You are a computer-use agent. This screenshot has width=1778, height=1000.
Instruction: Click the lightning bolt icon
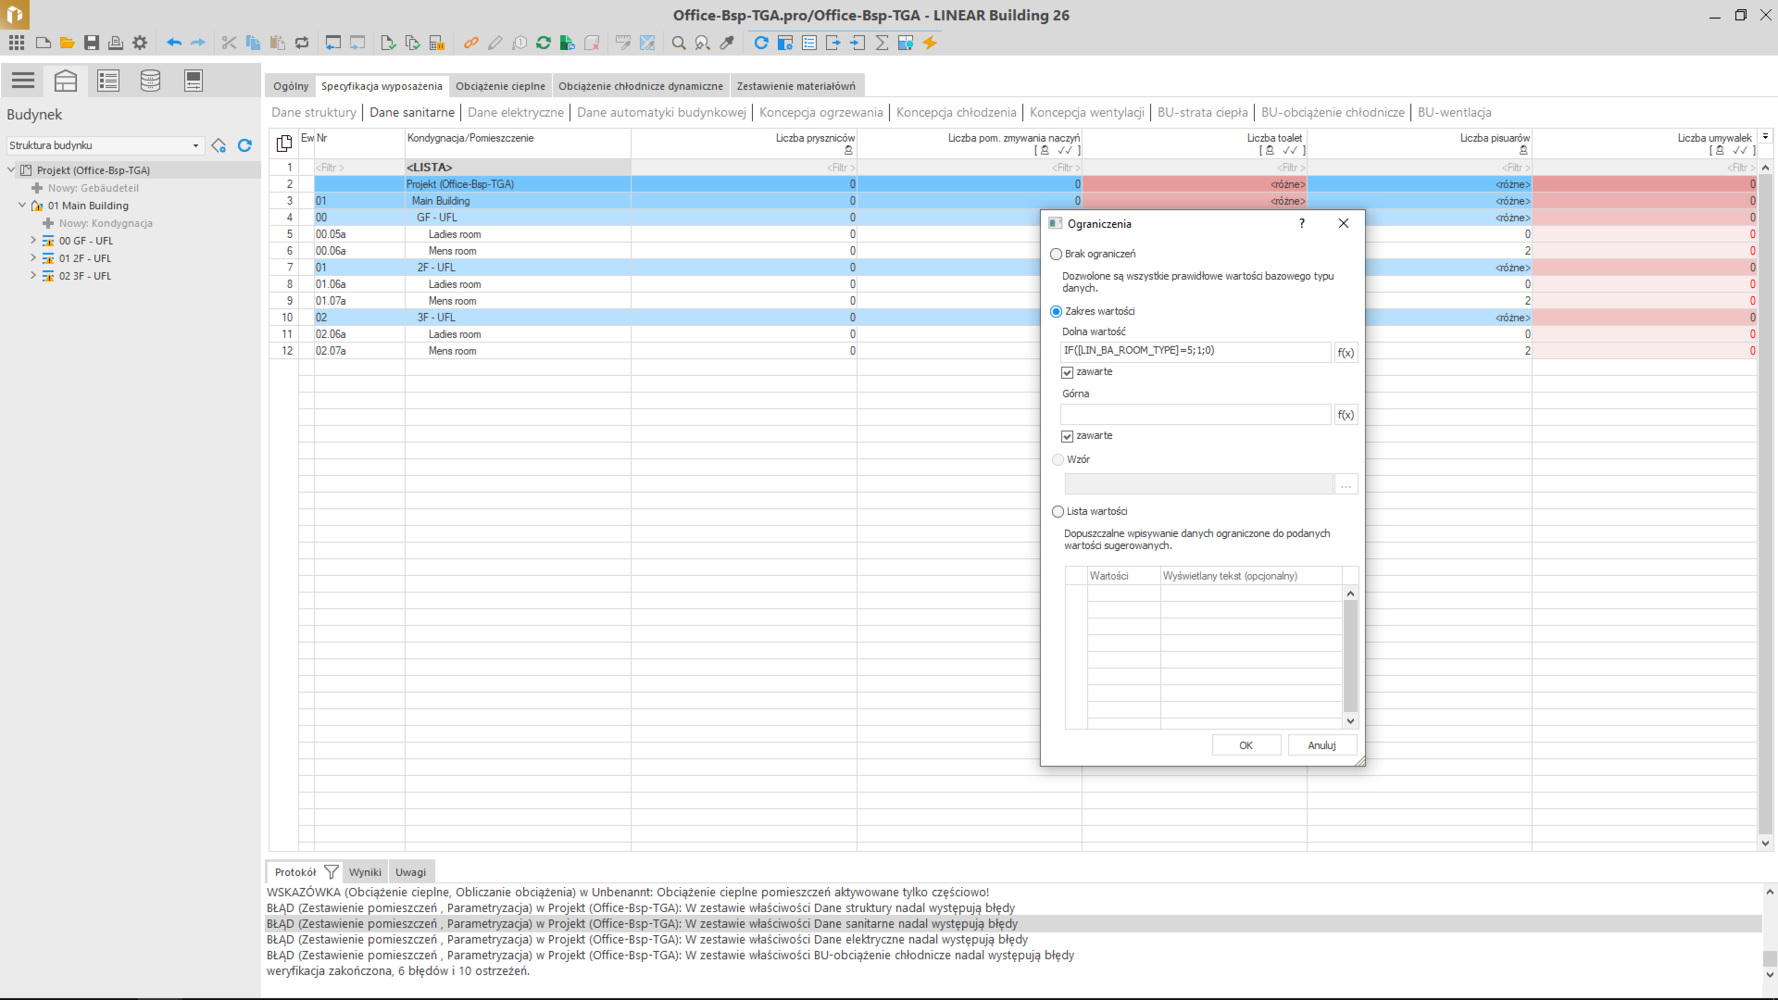coord(930,43)
